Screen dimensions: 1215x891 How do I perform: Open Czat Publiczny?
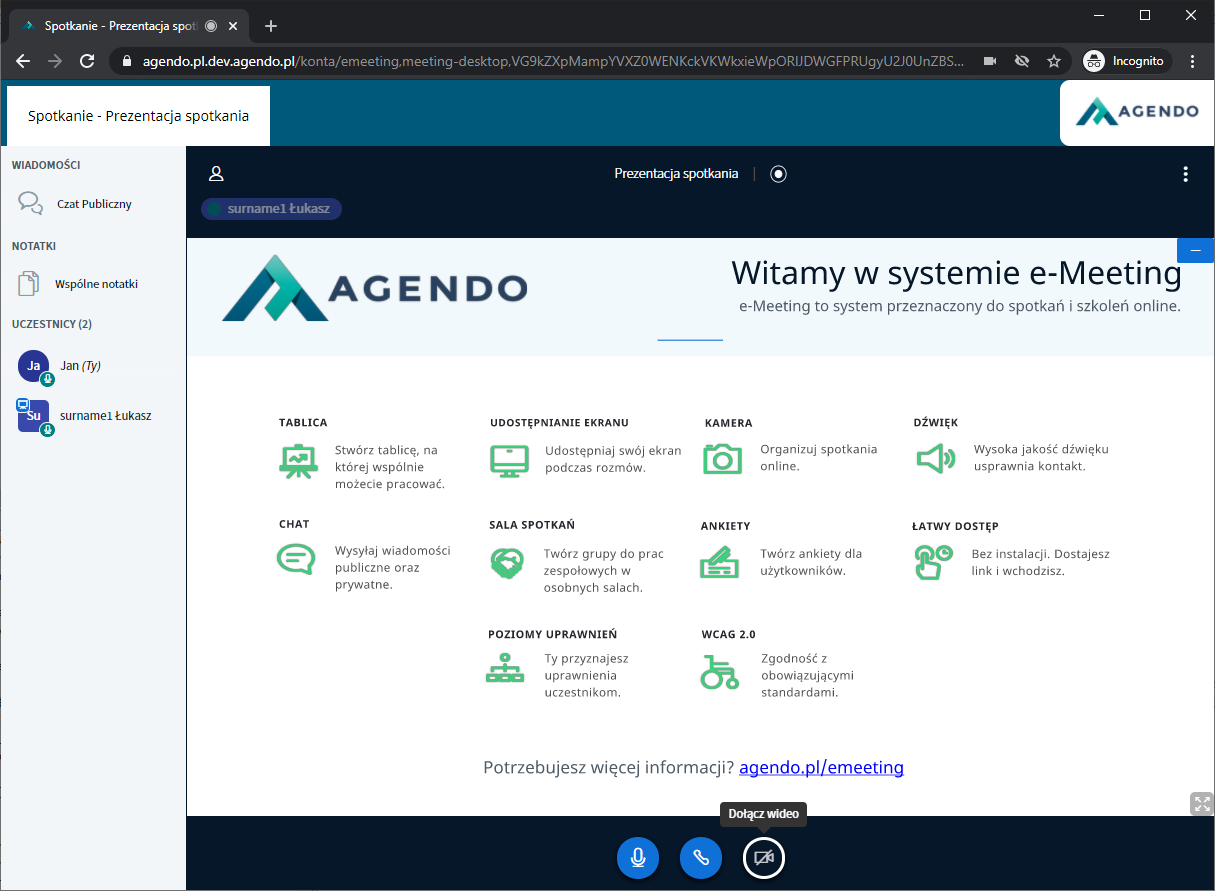(x=93, y=204)
